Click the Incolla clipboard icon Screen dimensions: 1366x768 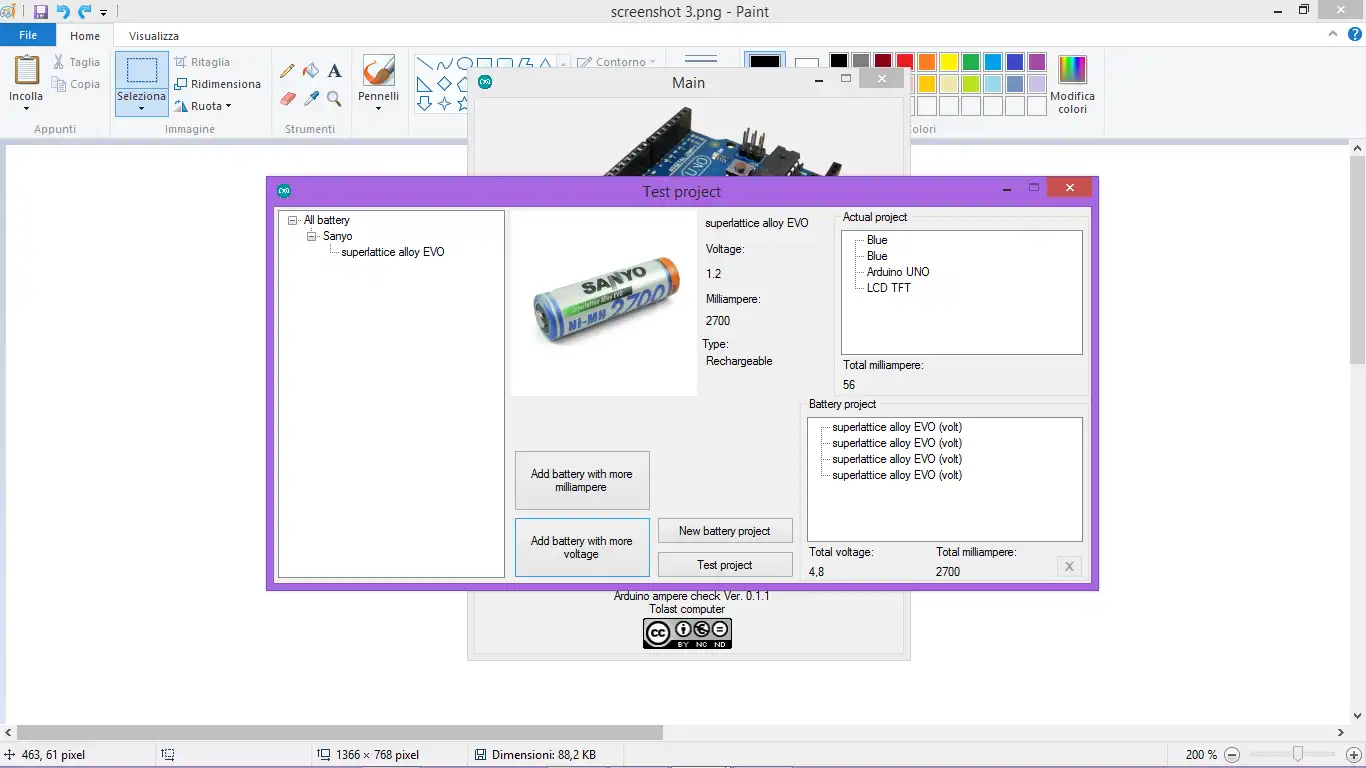coord(26,71)
